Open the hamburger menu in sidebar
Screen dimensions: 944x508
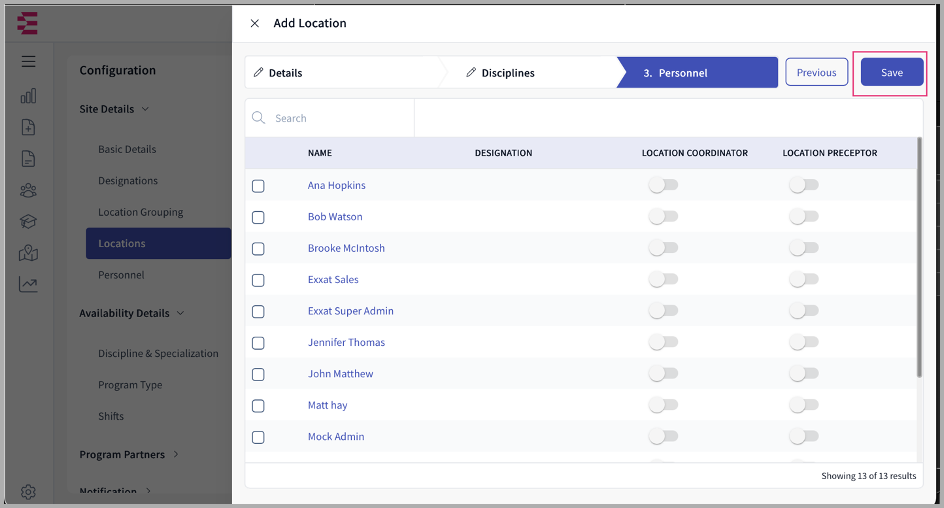point(28,62)
